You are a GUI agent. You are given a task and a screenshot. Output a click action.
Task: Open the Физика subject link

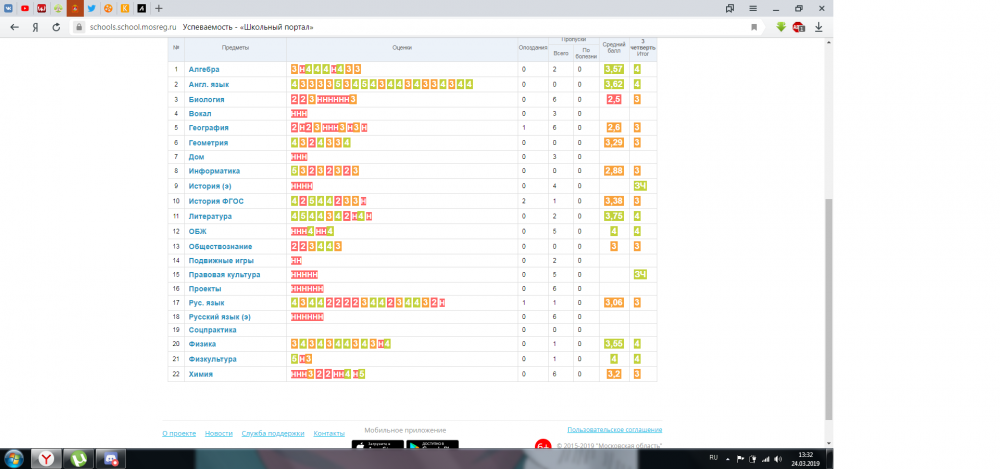pyautogui.click(x=203, y=344)
